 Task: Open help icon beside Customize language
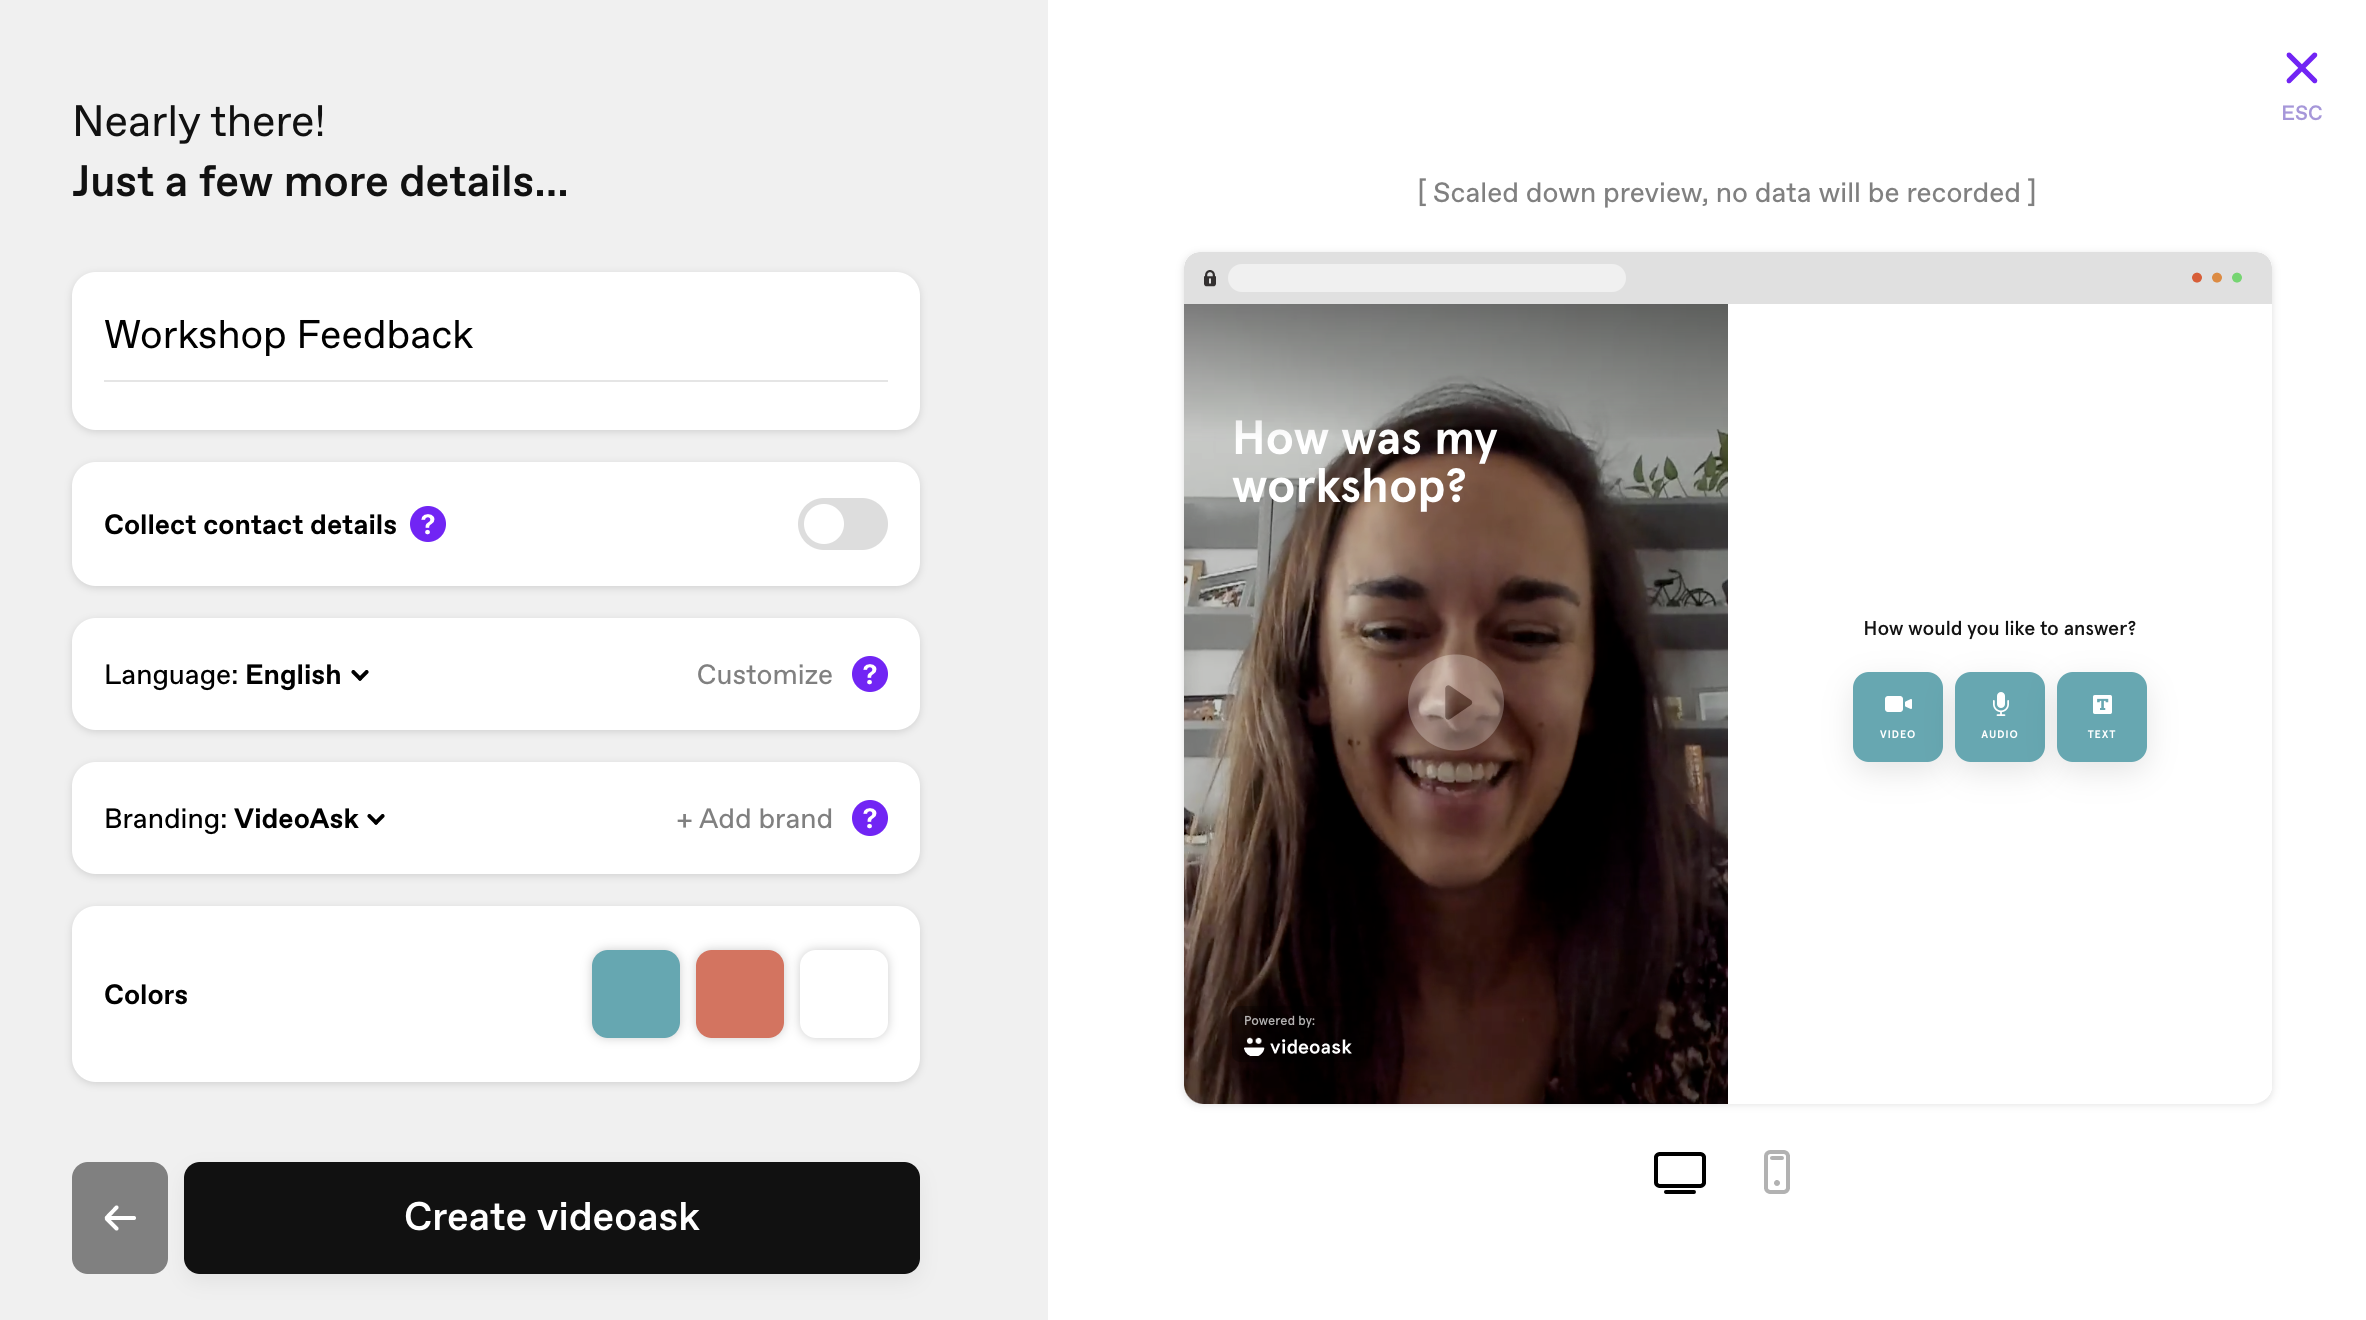[x=870, y=674]
